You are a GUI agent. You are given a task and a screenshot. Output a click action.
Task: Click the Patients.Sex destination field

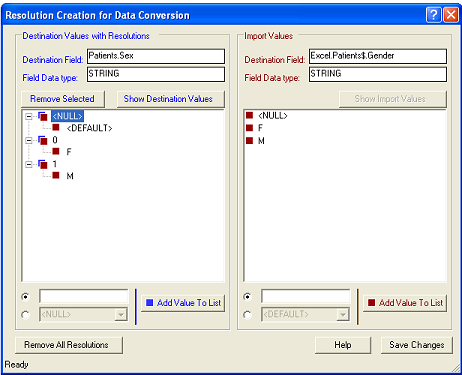pyautogui.click(x=156, y=56)
